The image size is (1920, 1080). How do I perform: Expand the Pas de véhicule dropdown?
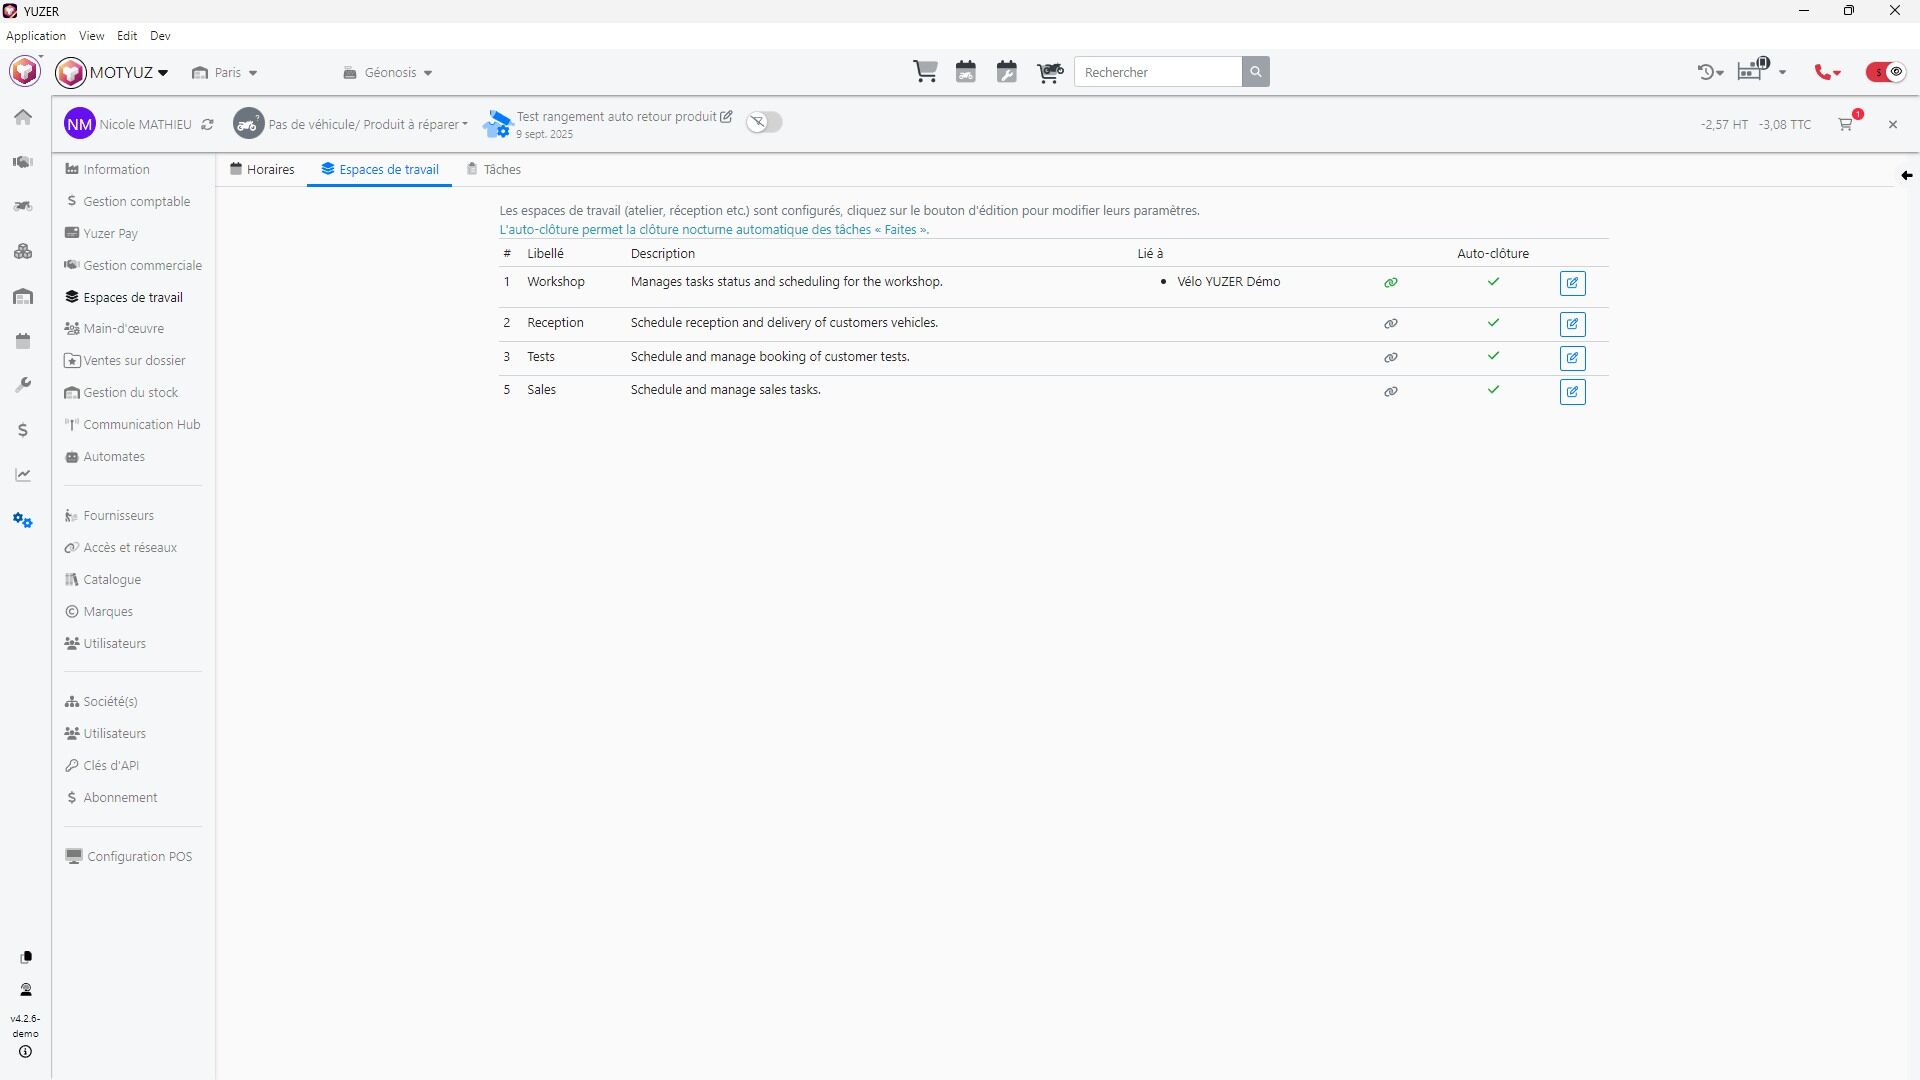tap(367, 125)
